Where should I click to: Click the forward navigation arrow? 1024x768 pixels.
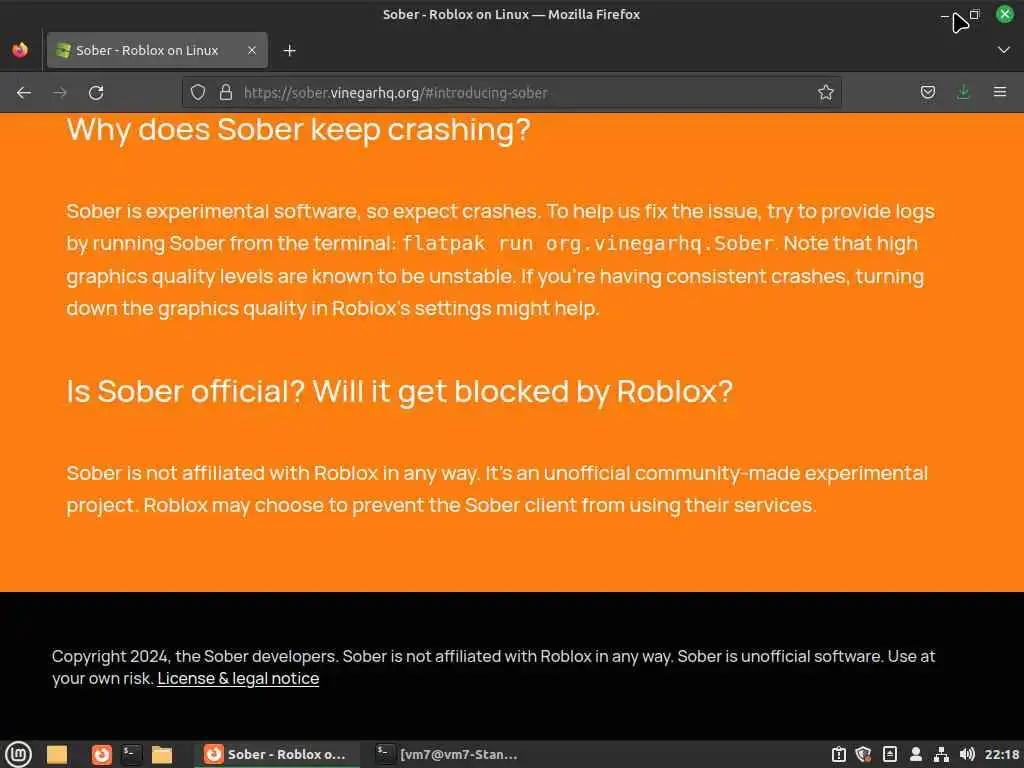[59, 93]
